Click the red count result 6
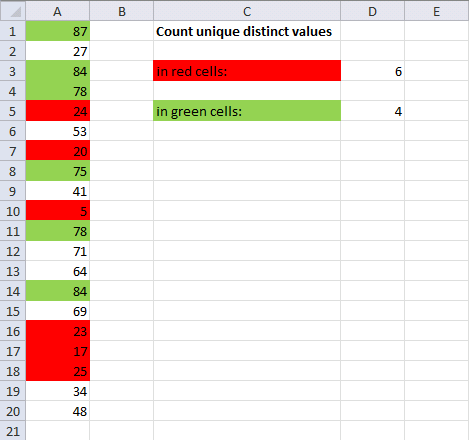This screenshot has height=440, width=469. 373,71
